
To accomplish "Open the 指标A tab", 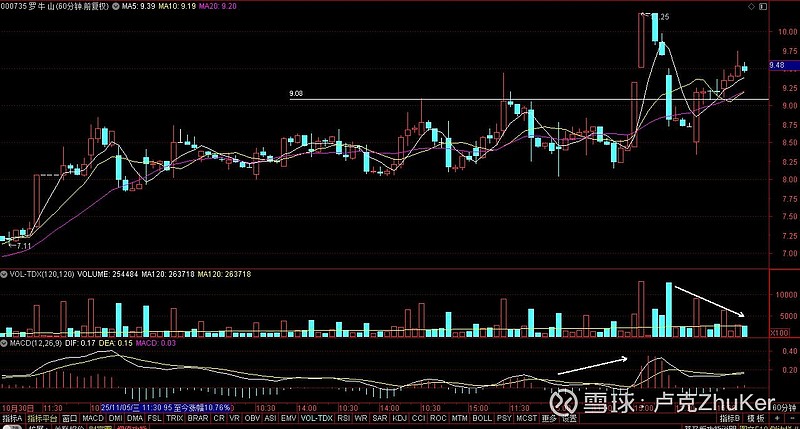I will coord(12,418).
